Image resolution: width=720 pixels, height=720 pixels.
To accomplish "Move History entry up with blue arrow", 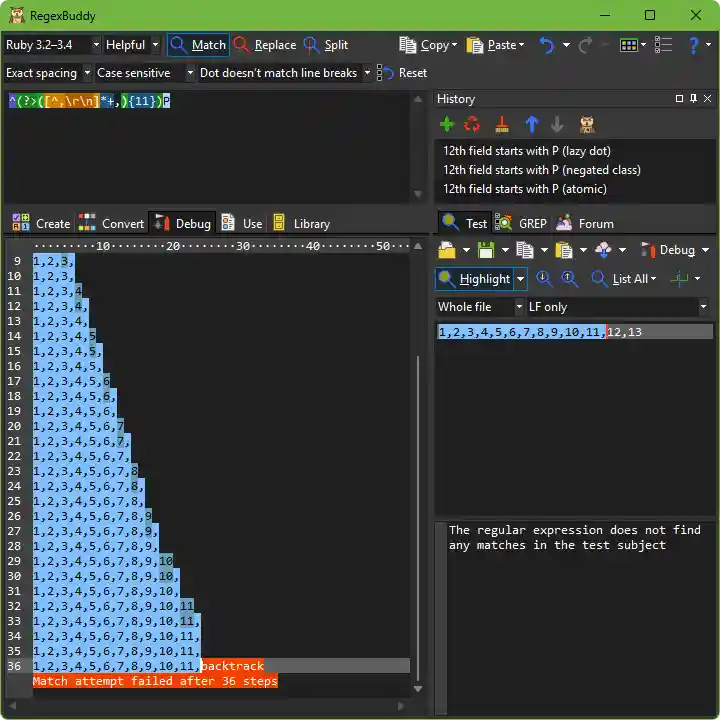I will tap(532, 124).
